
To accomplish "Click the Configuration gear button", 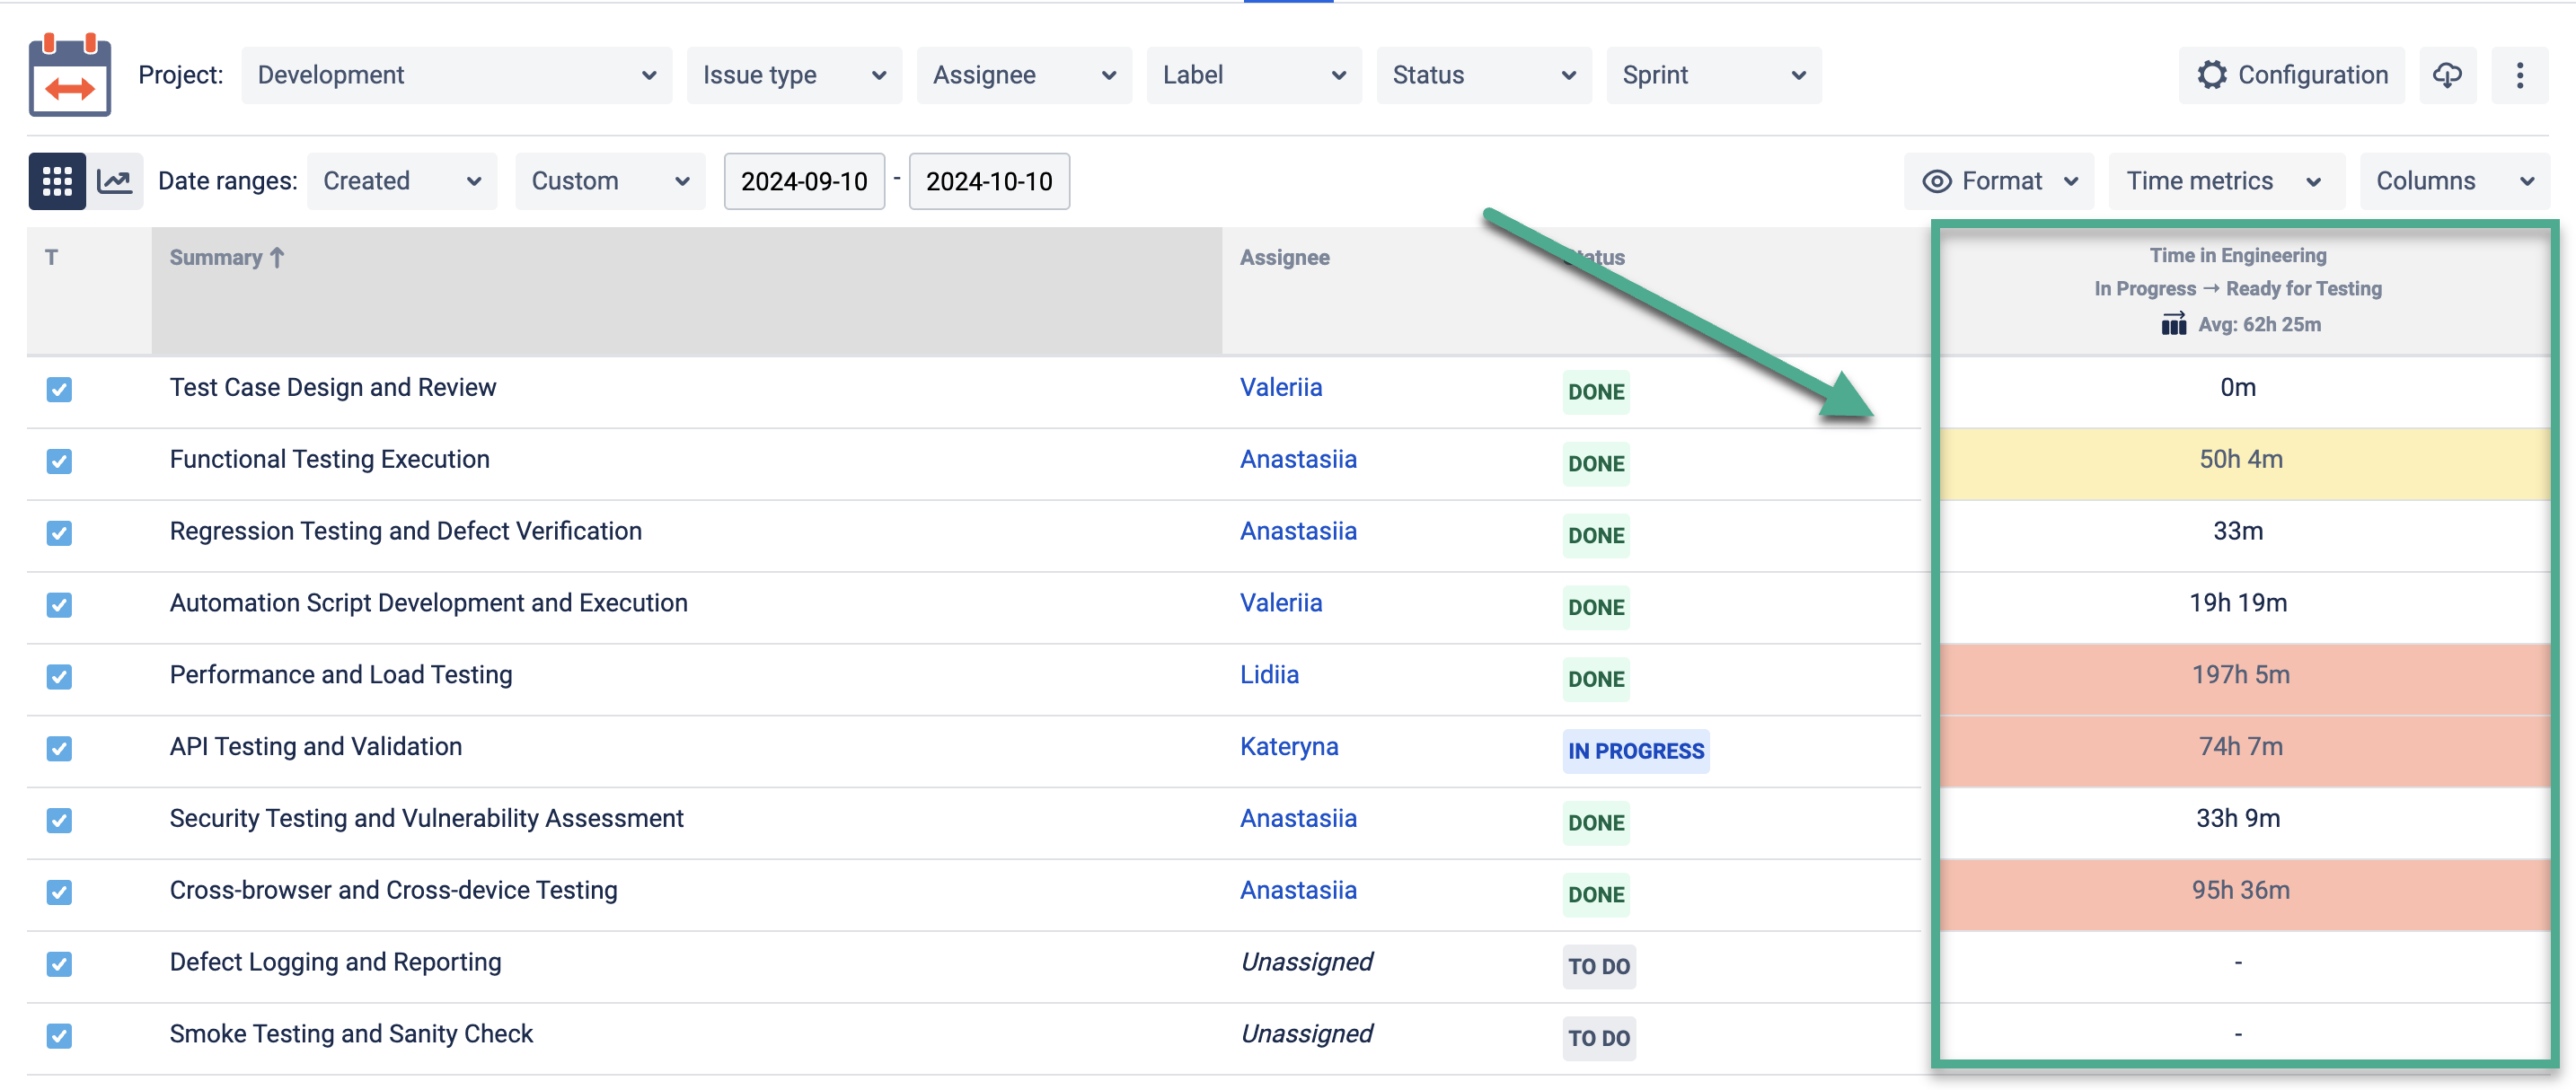I will 2291,75.
